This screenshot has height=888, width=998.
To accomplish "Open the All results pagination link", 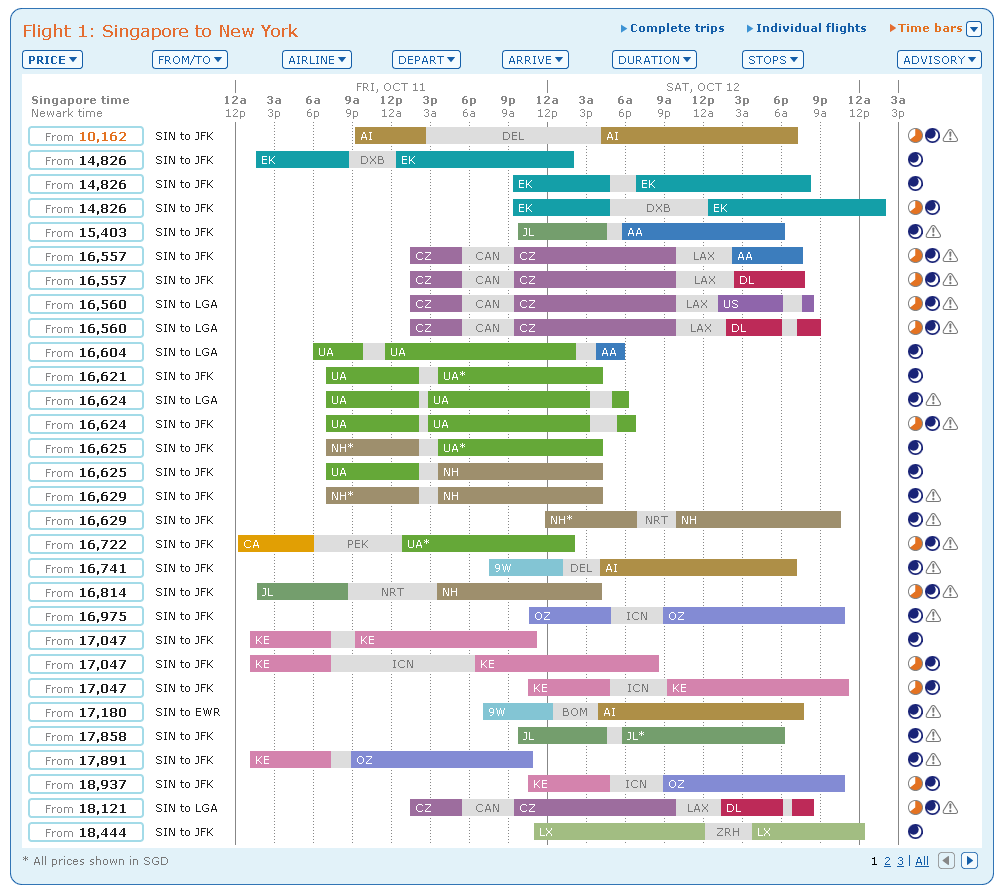I will [x=922, y=861].
